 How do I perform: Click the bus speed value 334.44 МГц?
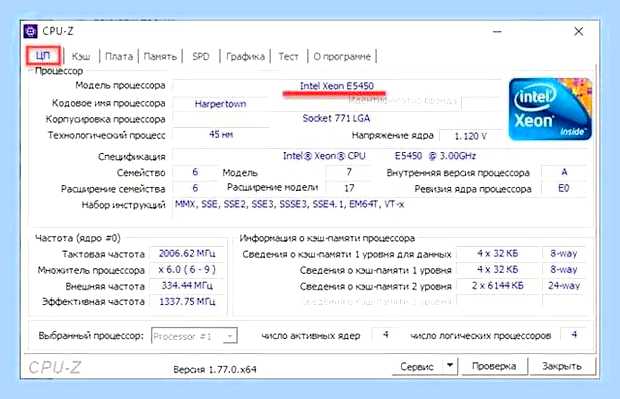(x=187, y=285)
